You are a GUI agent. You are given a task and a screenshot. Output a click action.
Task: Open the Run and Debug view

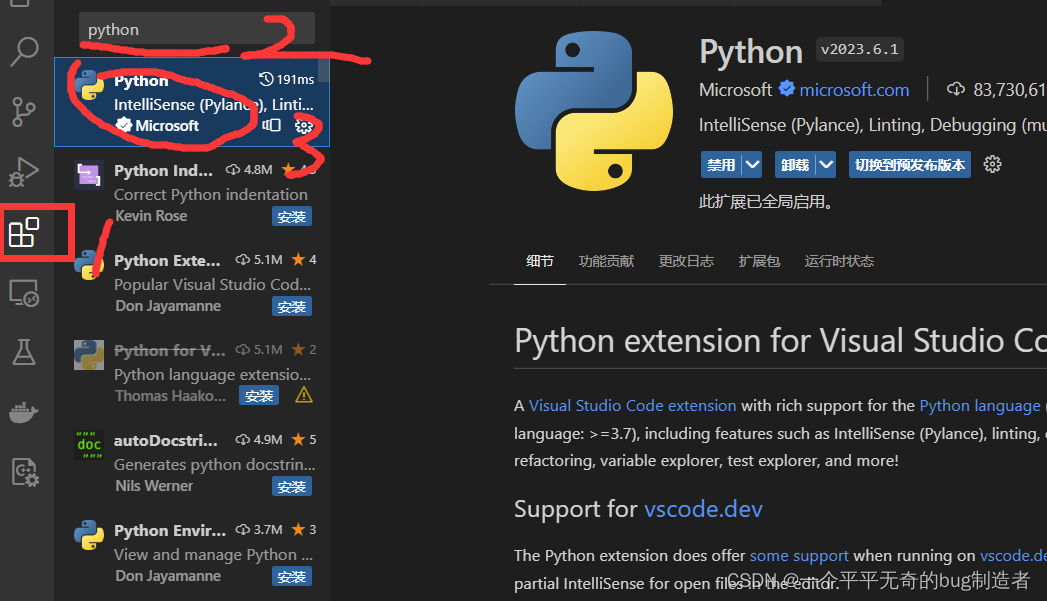coord(24,172)
